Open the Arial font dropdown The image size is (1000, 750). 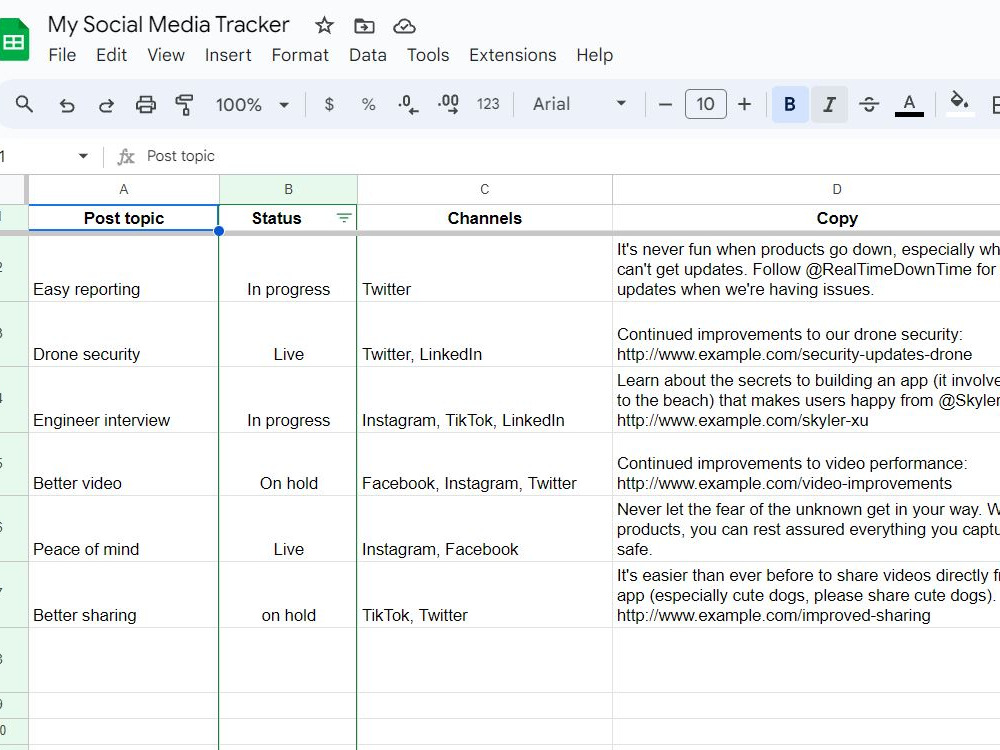[x=579, y=104]
